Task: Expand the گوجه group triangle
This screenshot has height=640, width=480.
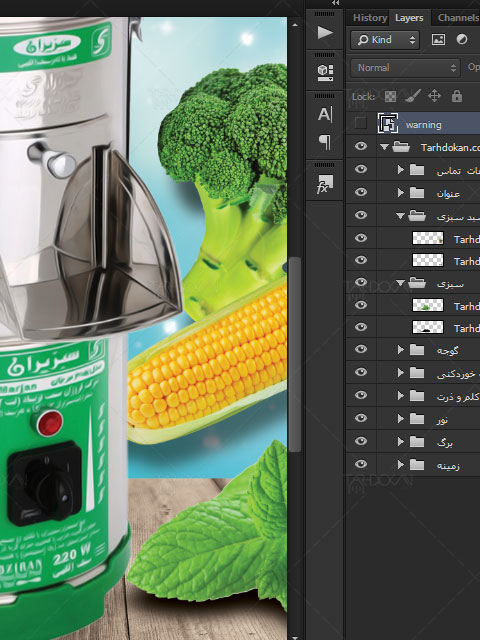Action: [400, 349]
